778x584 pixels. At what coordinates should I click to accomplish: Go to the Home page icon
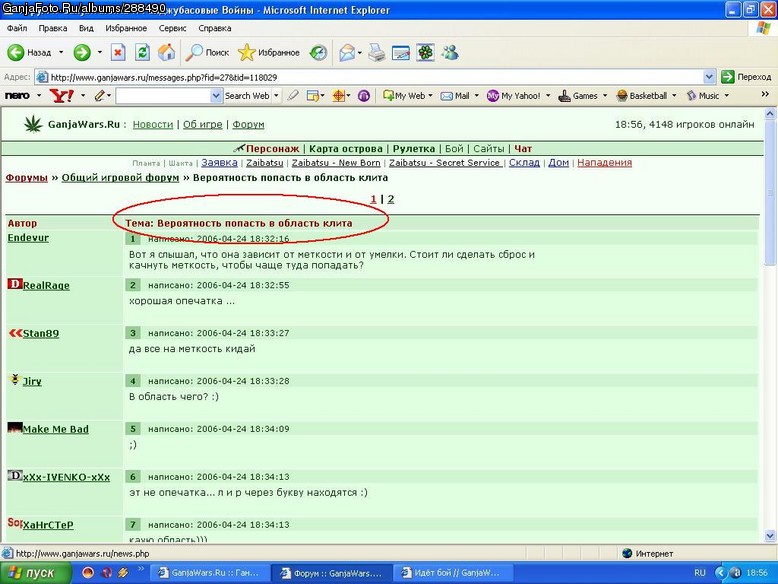click(x=166, y=52)
